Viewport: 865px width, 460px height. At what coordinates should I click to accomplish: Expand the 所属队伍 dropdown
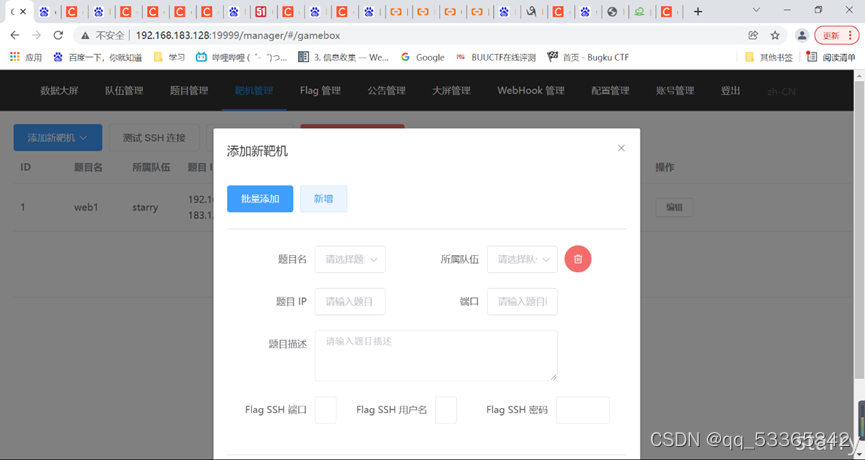tap(522, 259)
